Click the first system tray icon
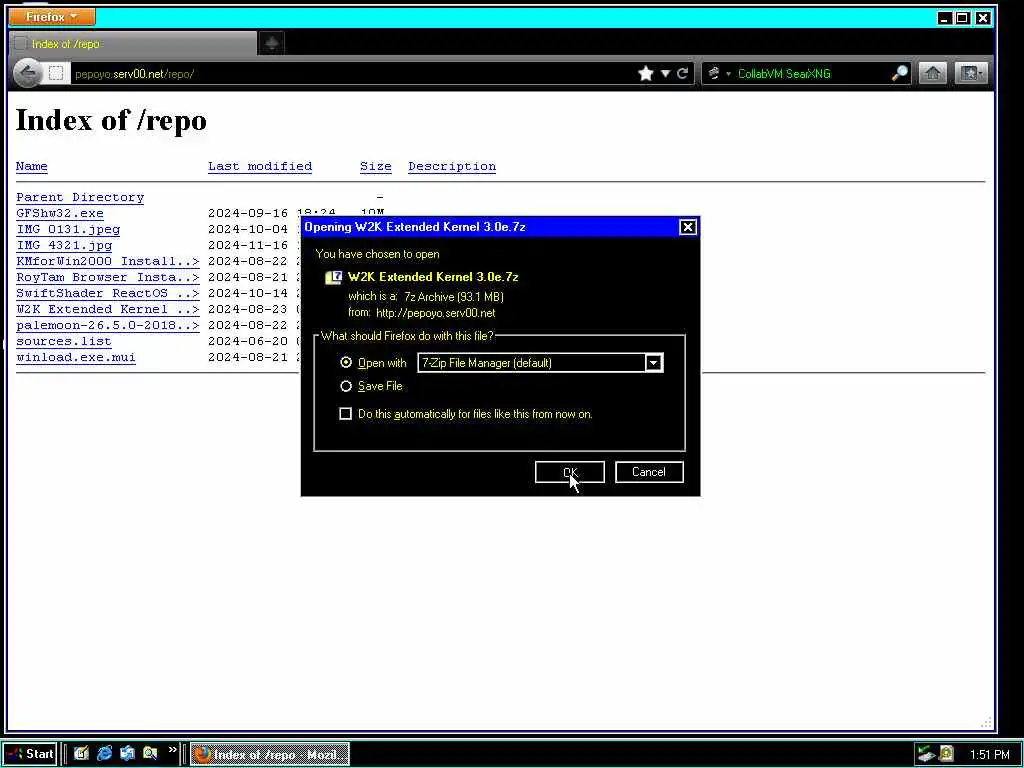Viewport: 1024px width, 768px height. pos(925,754)
